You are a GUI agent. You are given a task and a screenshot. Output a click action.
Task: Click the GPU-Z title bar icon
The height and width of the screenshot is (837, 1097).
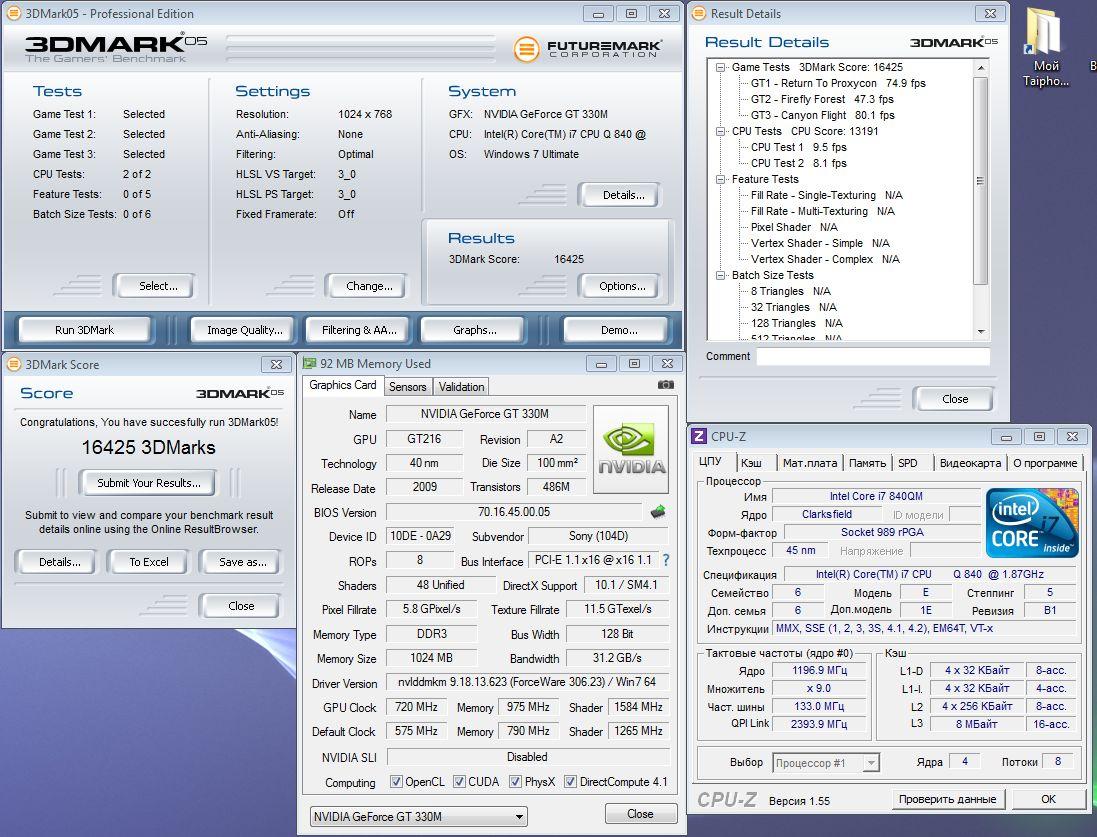tap(309, 363)
